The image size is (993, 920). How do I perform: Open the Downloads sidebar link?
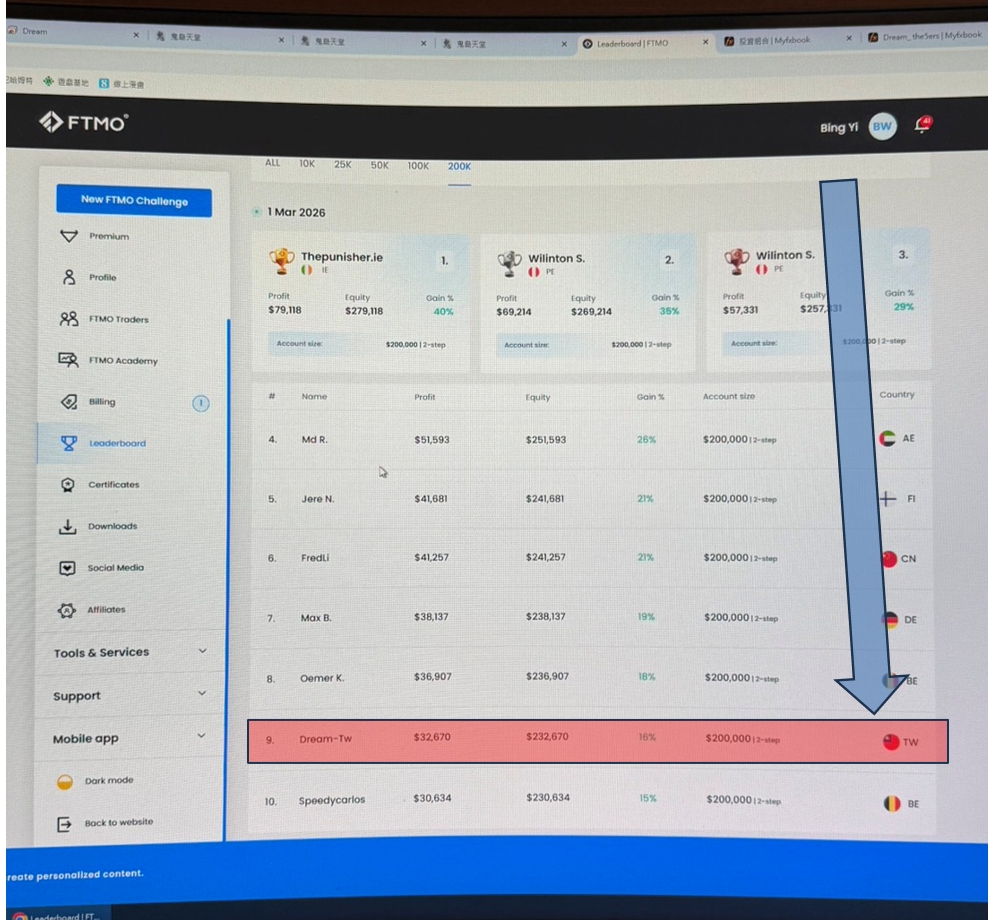click(x=112, y=526)
